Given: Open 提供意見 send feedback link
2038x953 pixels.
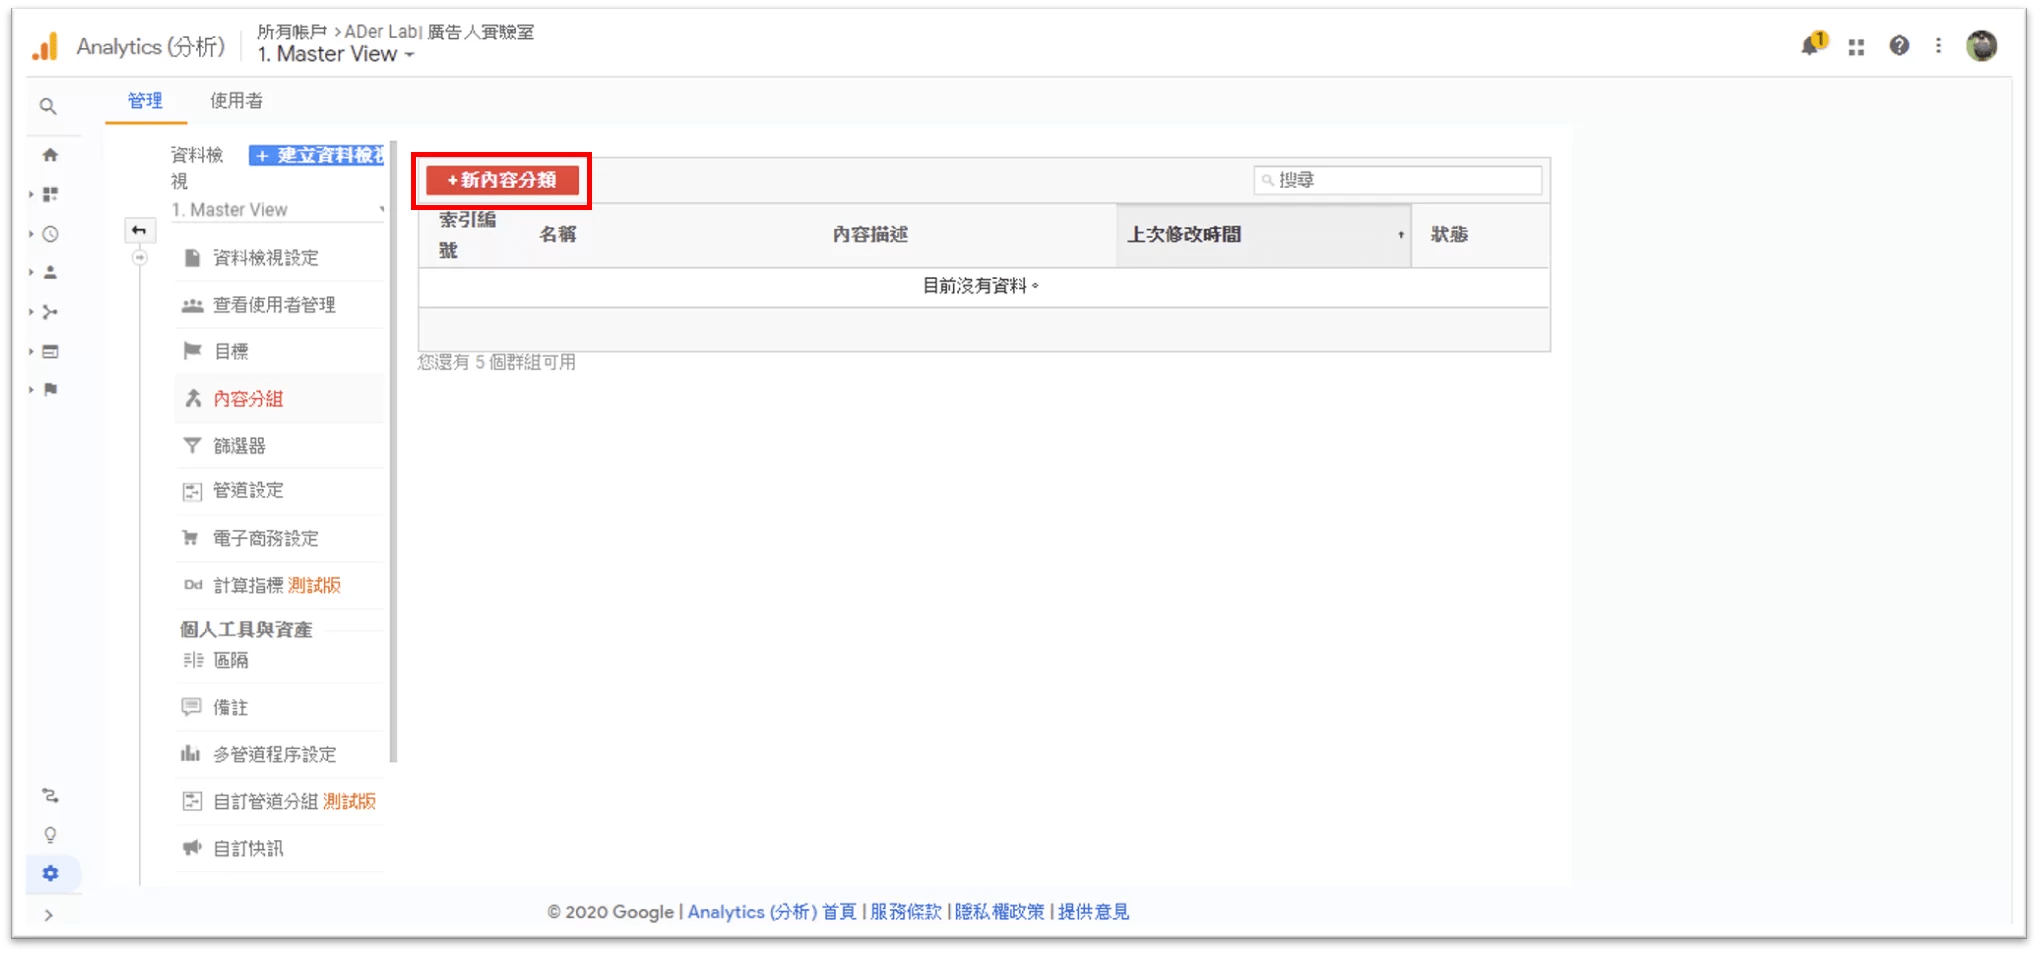Looking at the screenshot, I should click(x=1093, y=912).
